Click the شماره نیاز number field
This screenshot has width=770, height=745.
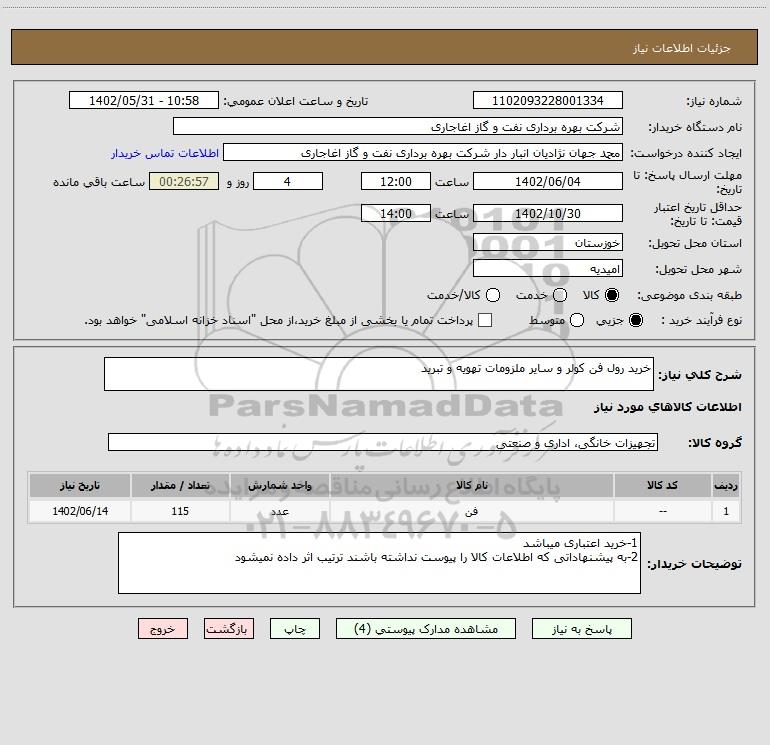tap(548, 100)
